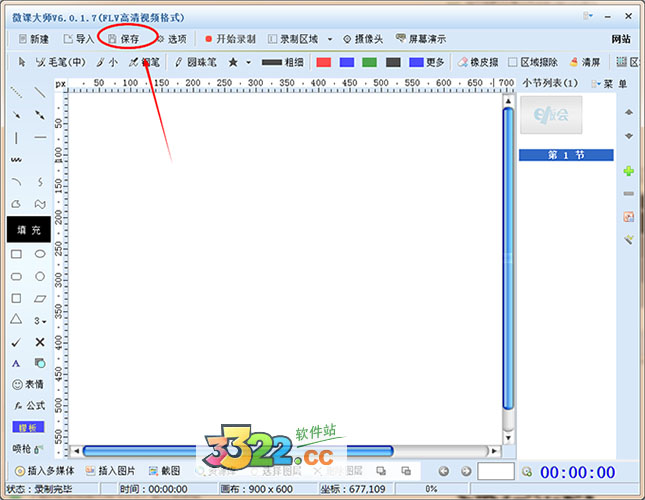Click the star shape tool
The width and height of the screenshot is (645, 500).
(233, 62)
